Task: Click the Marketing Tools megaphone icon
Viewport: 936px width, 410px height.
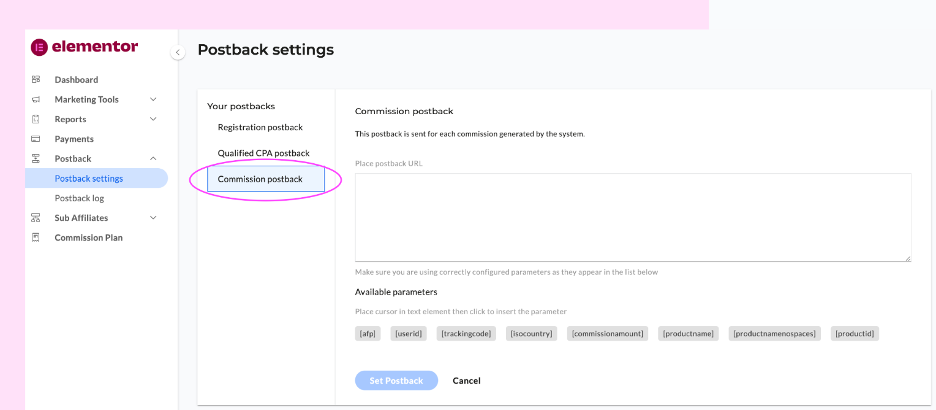Action: point(36,100)
